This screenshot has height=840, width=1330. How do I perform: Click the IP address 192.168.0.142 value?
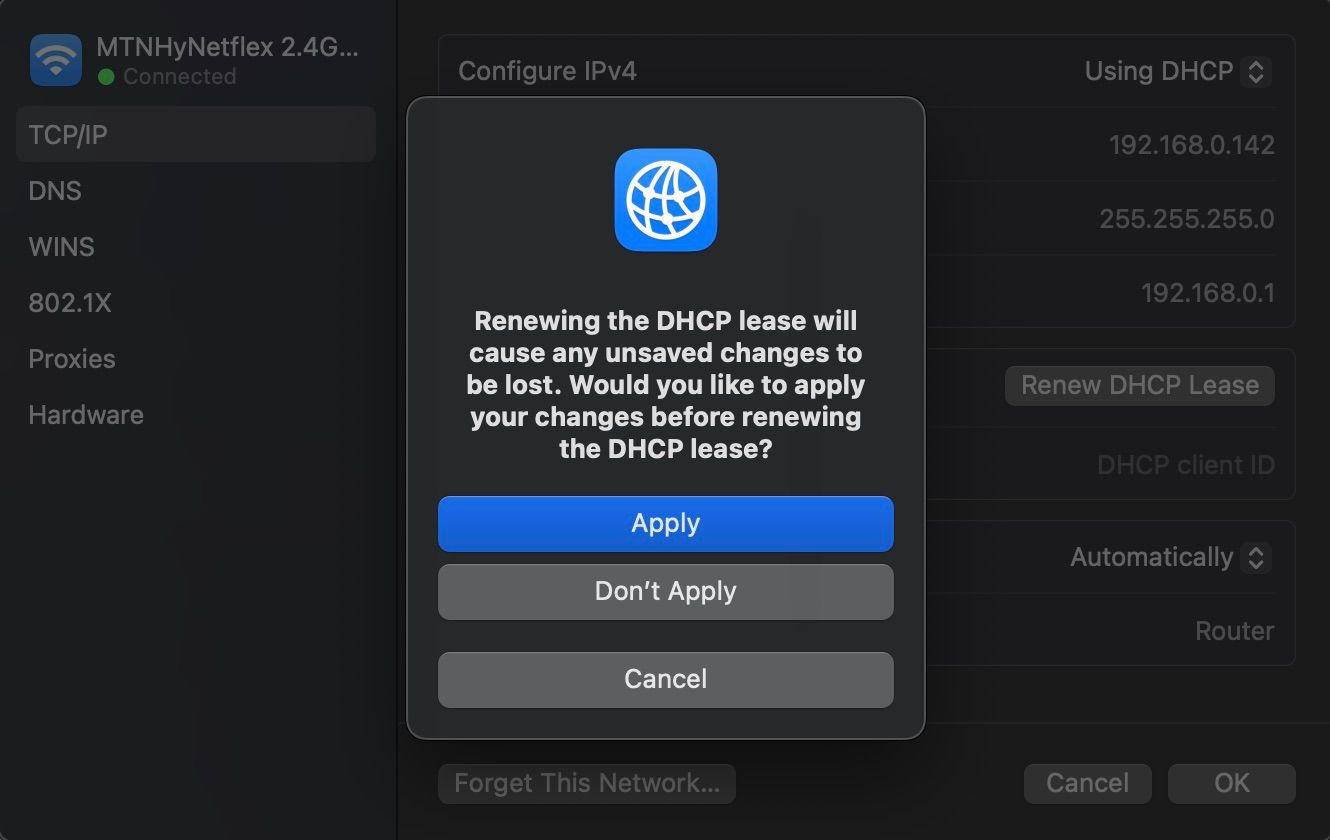pyautogui.click(x=1191, y=146)
